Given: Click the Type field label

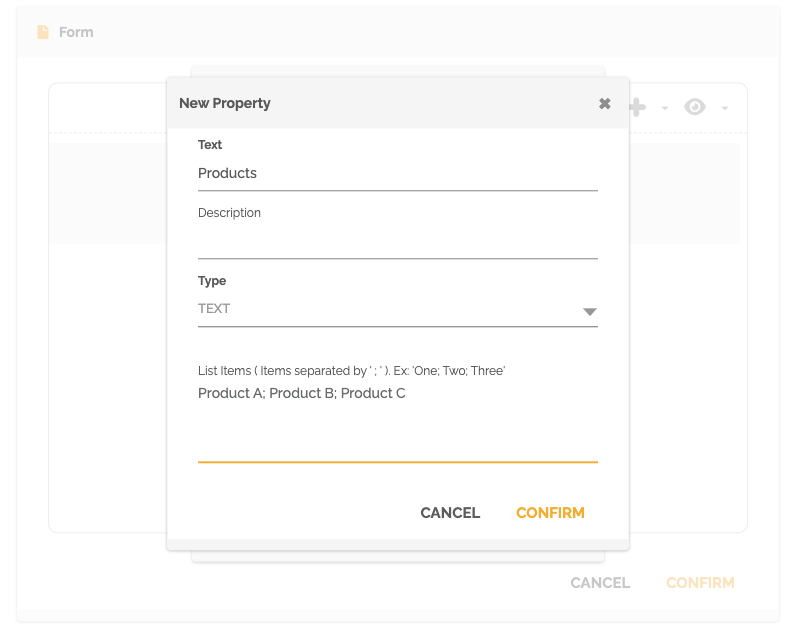Looking at the screenshot, I should pos(212,281).
